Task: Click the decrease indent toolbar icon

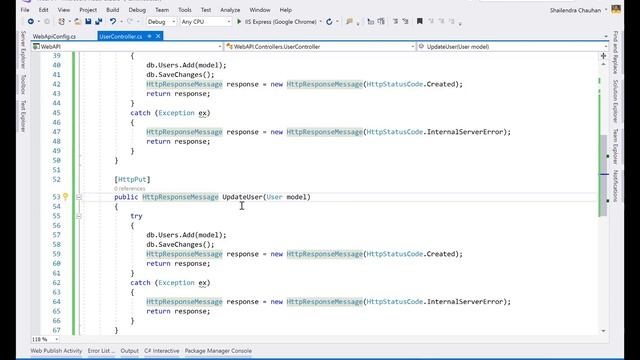Action: (371, 22)
